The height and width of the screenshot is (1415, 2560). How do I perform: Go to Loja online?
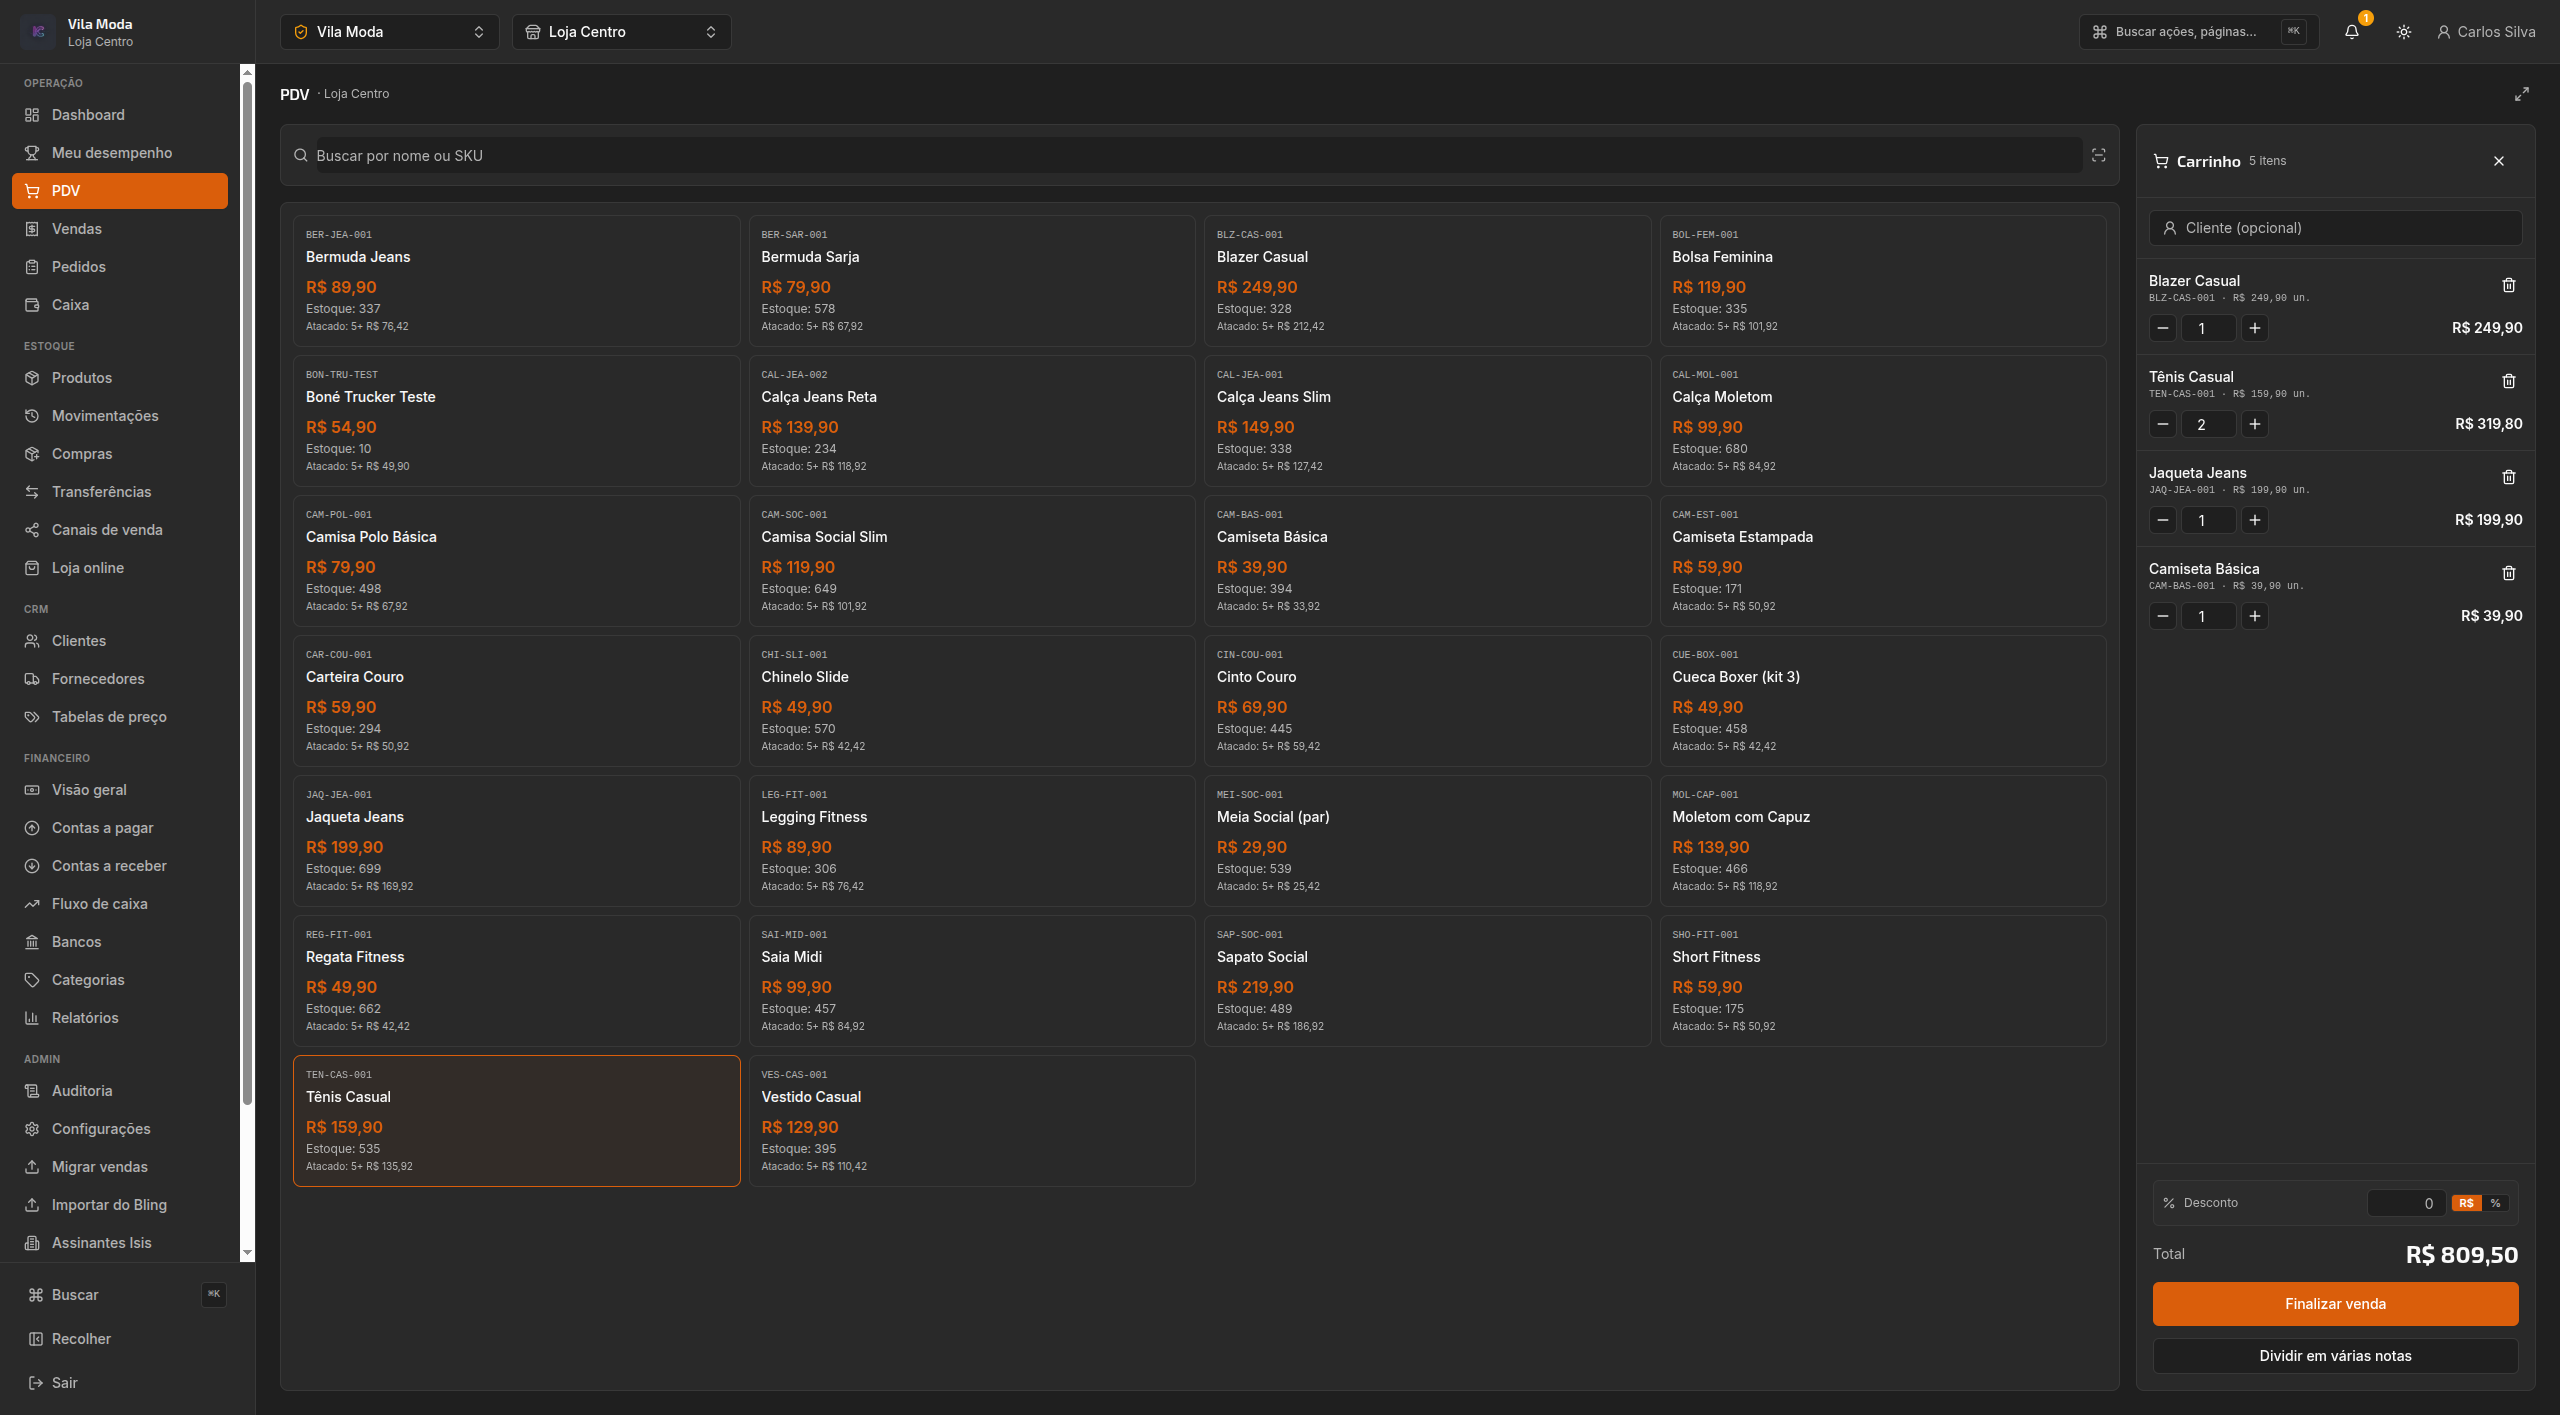pyautogui.click(x=120, y=568)
